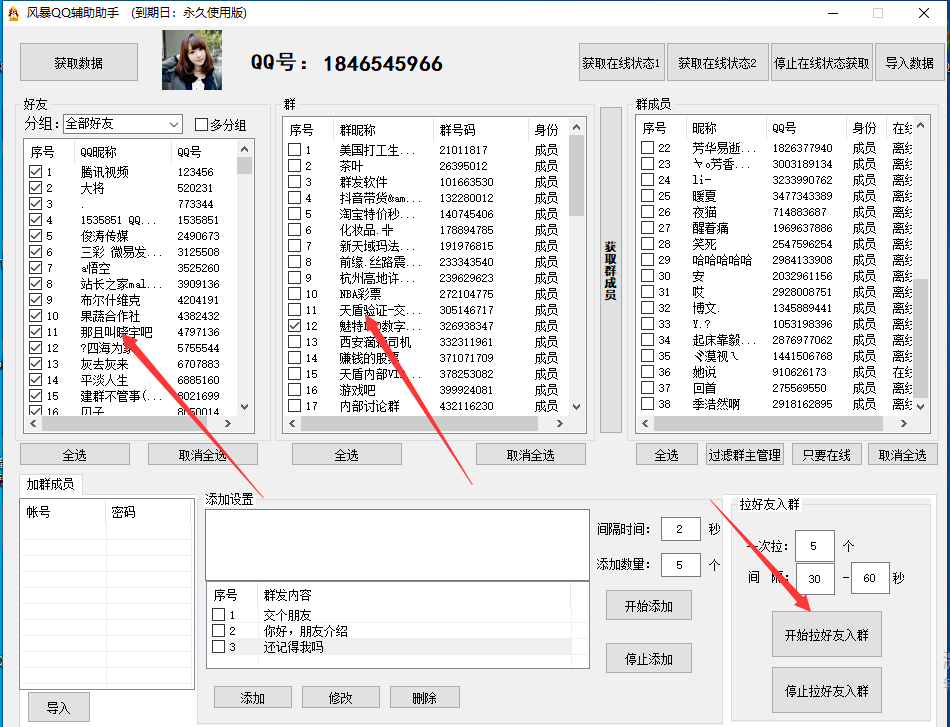
Task: Click 停止添加 button
Action: pos(649,658)
